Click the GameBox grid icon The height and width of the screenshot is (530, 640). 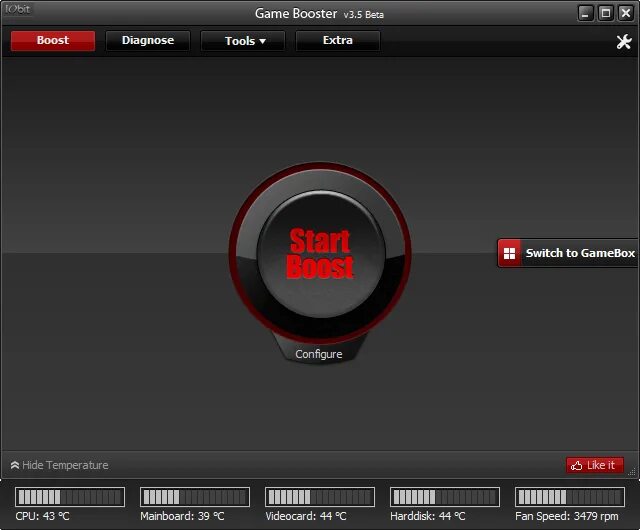click(509, 253)
